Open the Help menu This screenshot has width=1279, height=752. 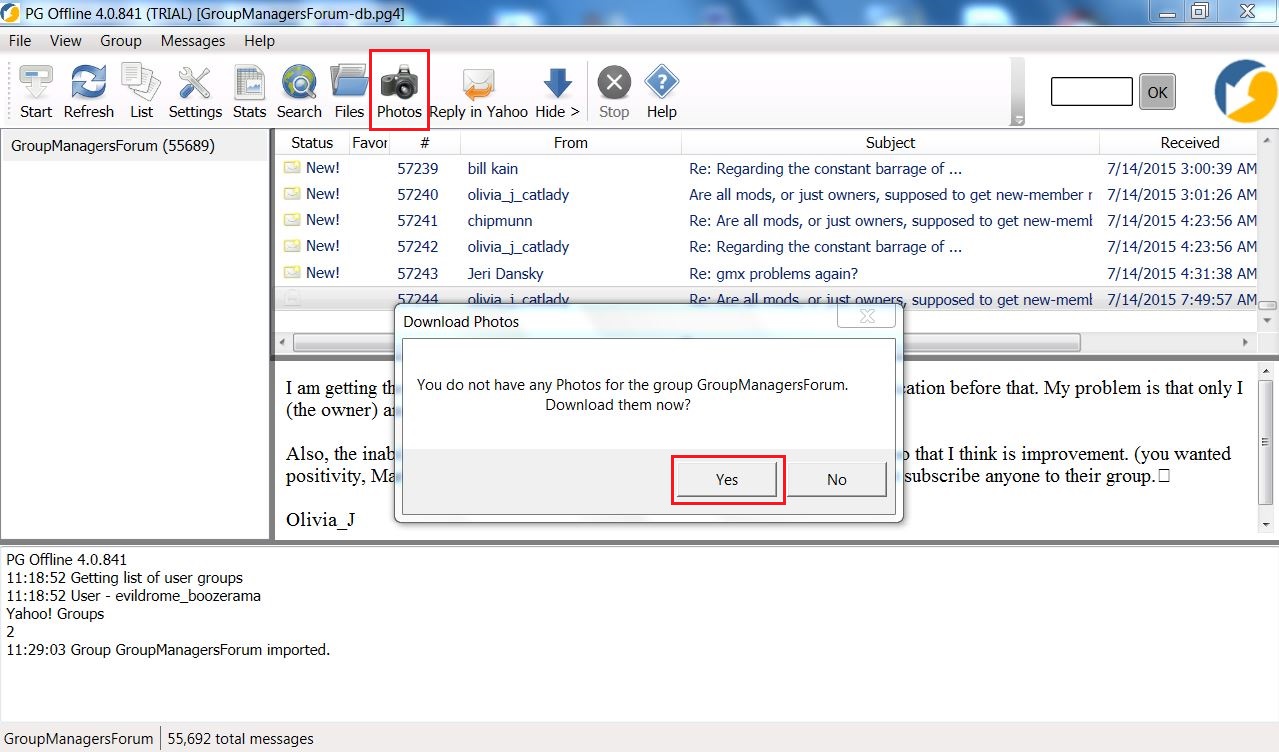click(259, 41)
